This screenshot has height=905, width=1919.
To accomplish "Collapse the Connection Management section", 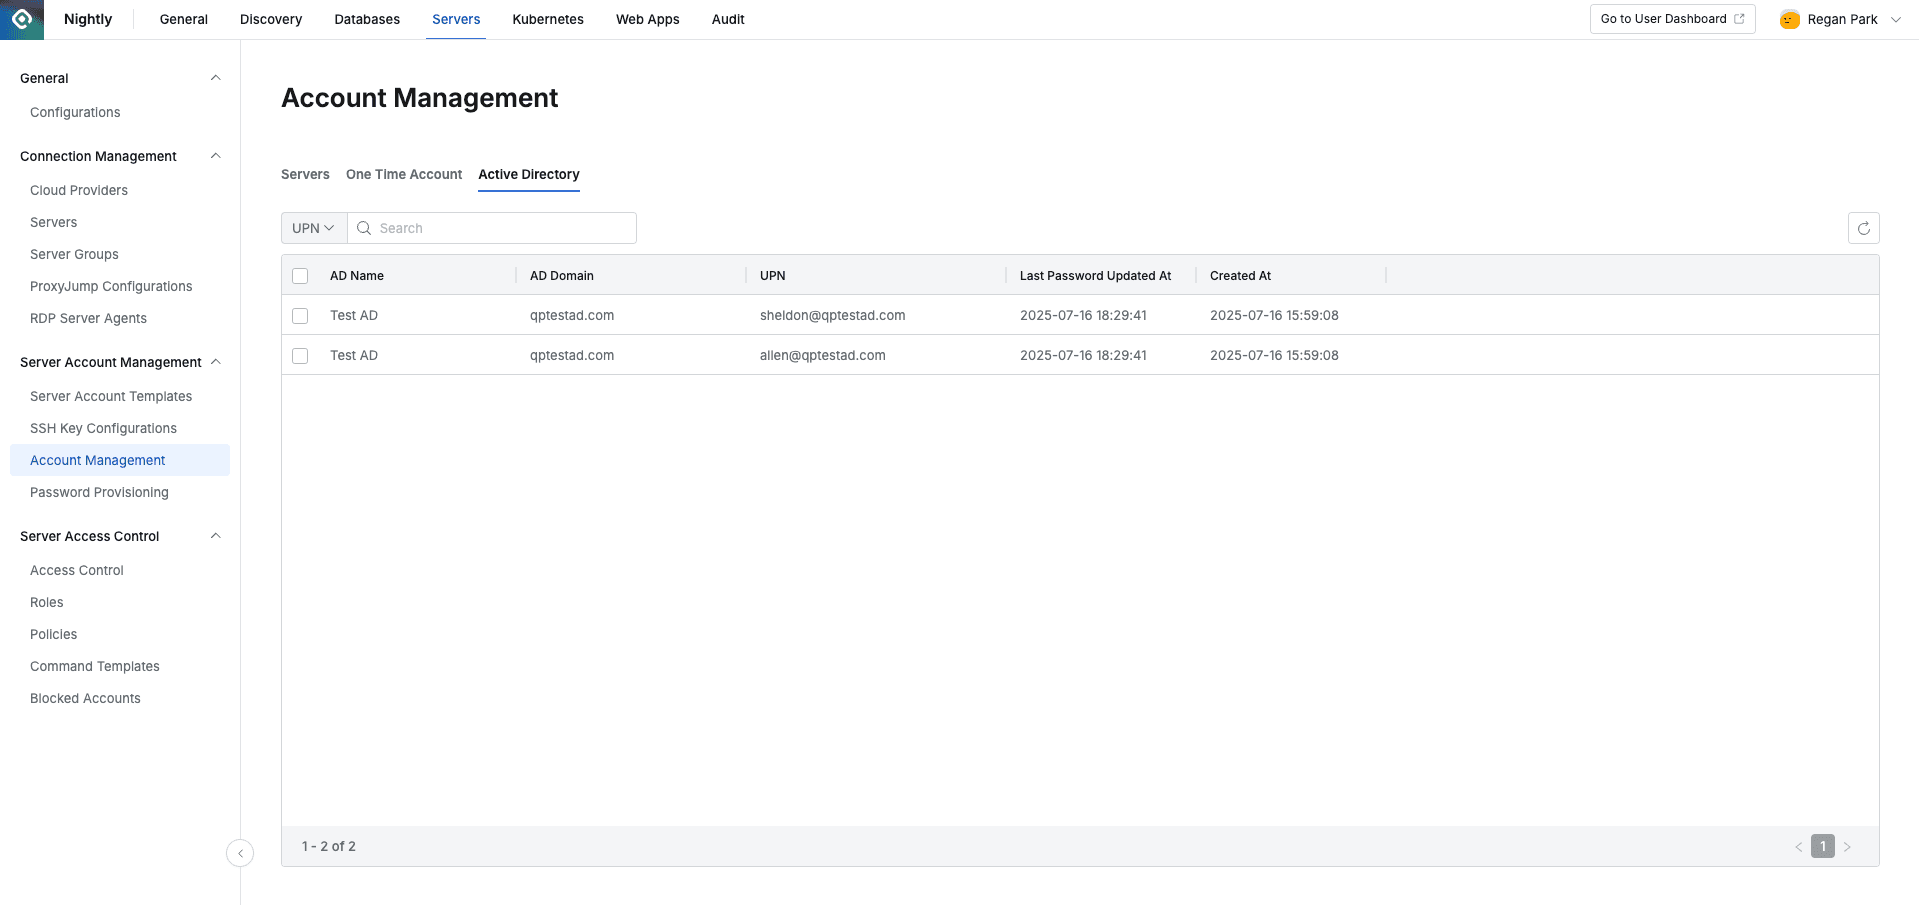I will click(216, 156).
